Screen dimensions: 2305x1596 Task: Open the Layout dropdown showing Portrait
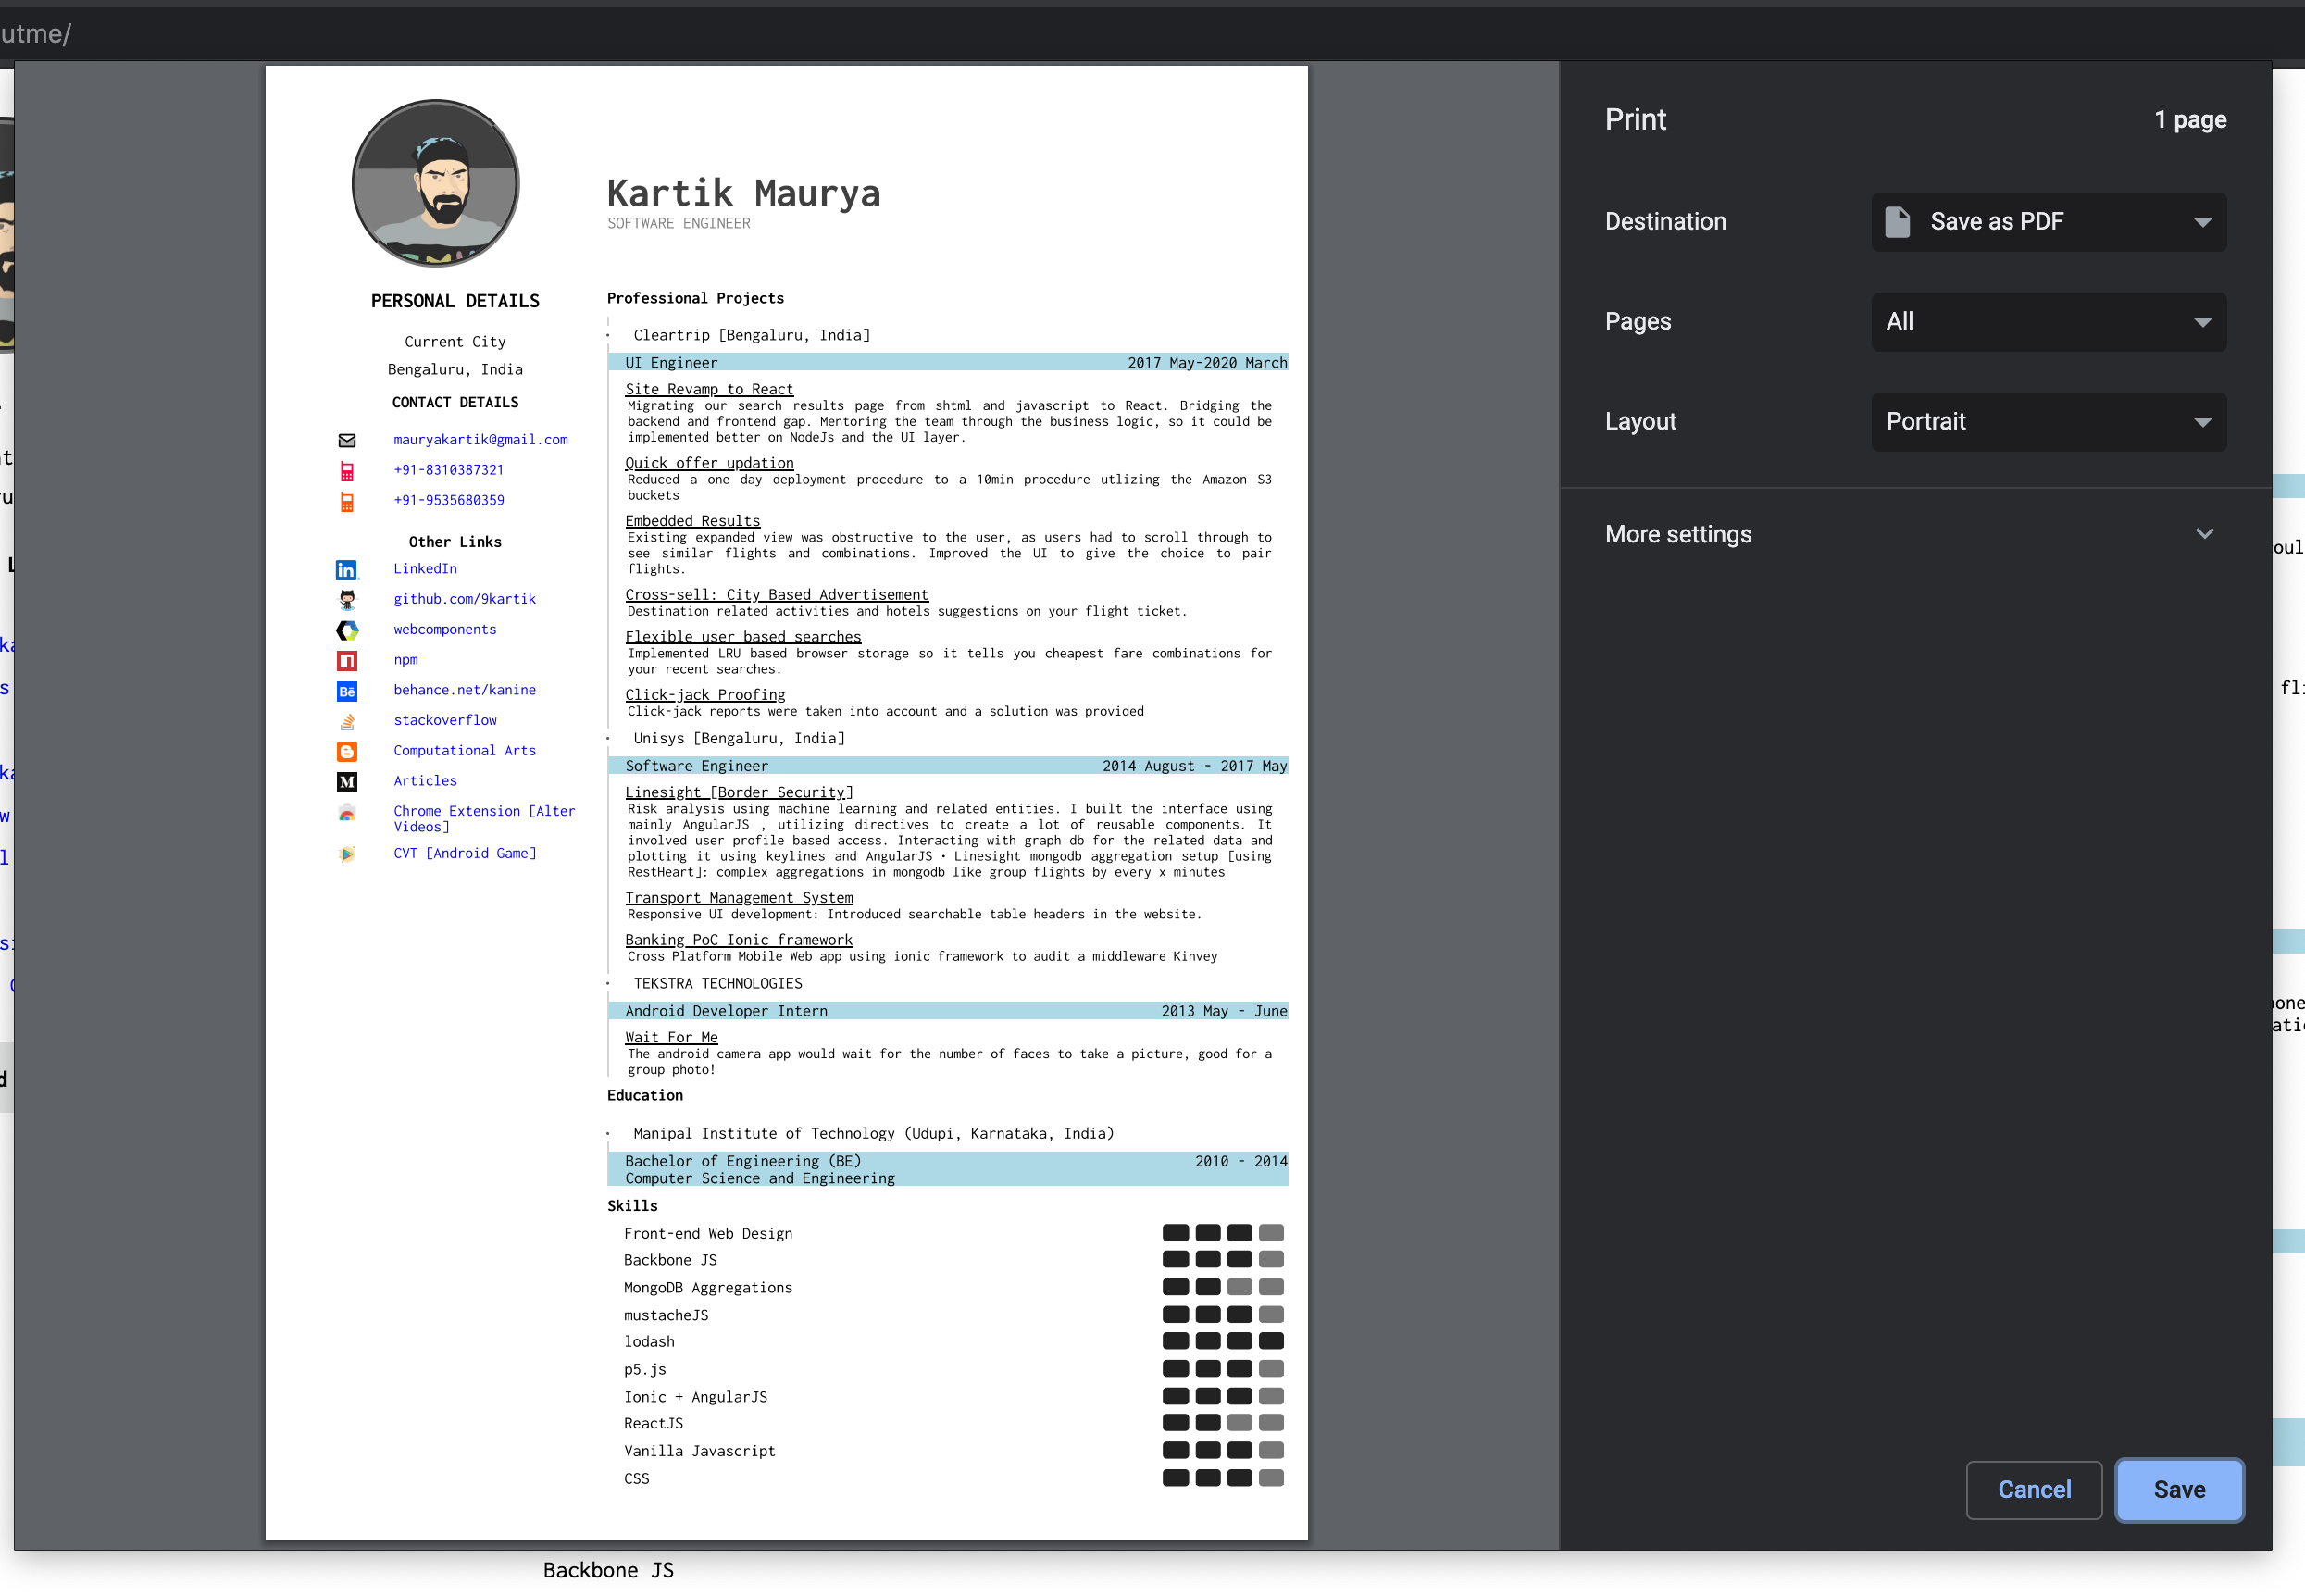point(2048,422)
